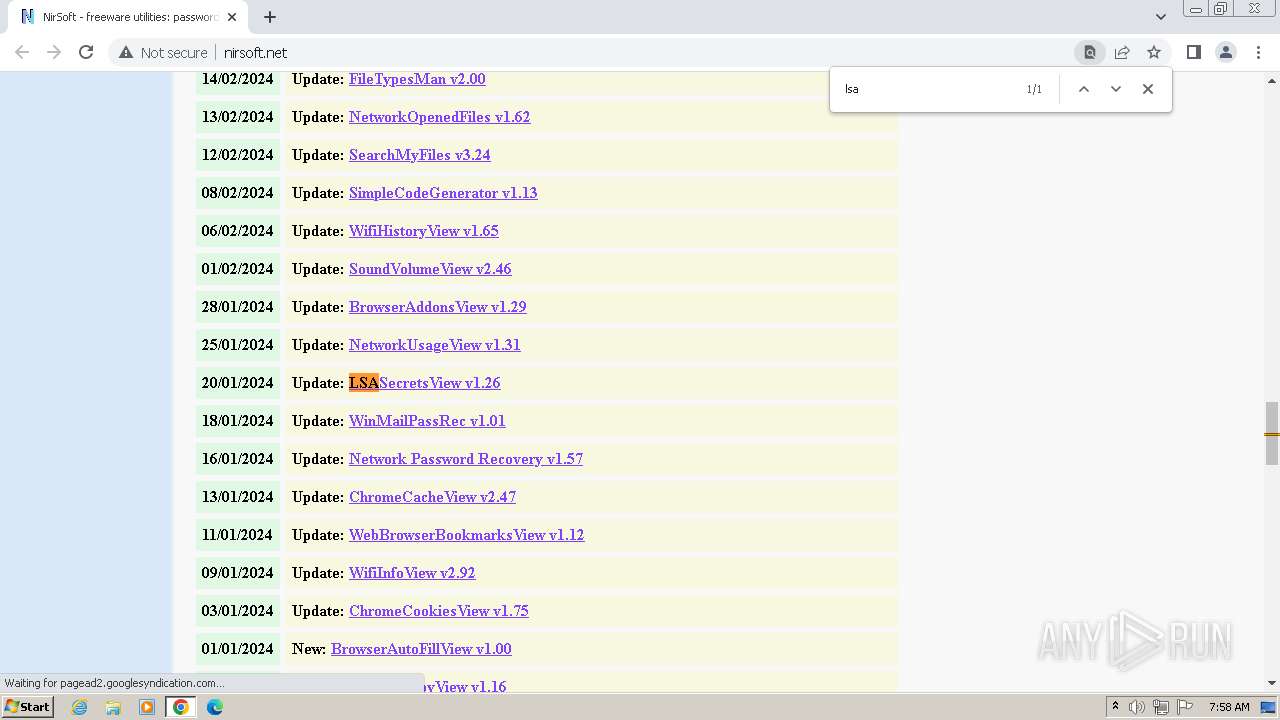The width and height of the screenshot is (1280, 720).
Task: Reload the nirsoft.net page
Action: (x=86, y=52)
